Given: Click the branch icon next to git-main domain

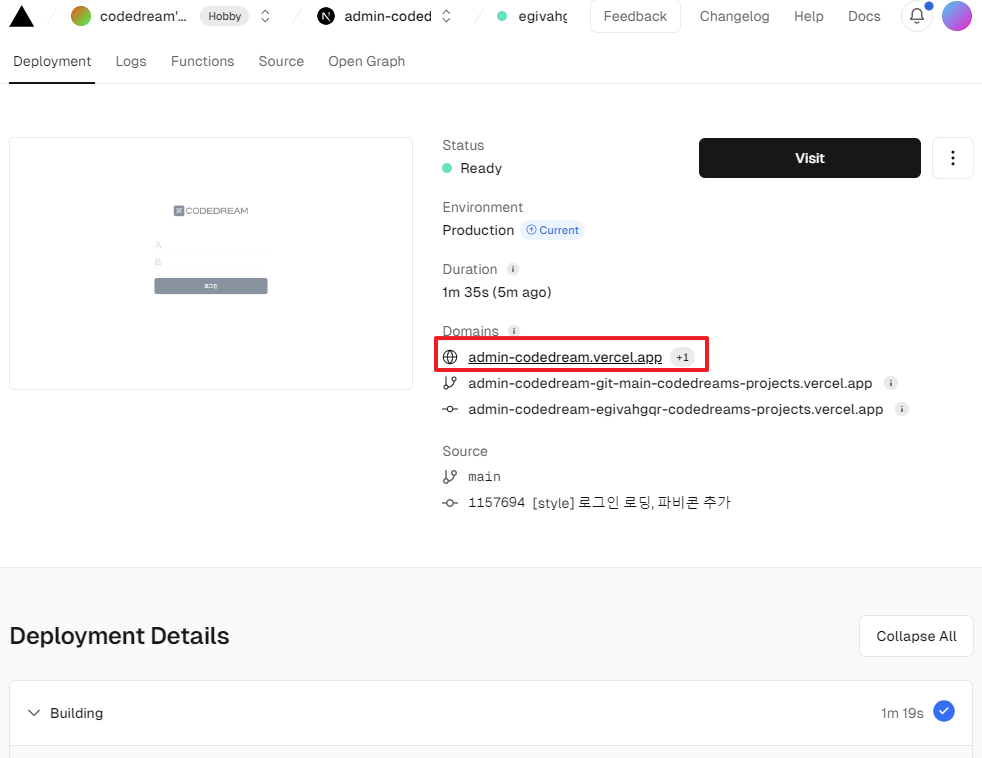Looking at the screenshot, I should (x=450, y=383).
